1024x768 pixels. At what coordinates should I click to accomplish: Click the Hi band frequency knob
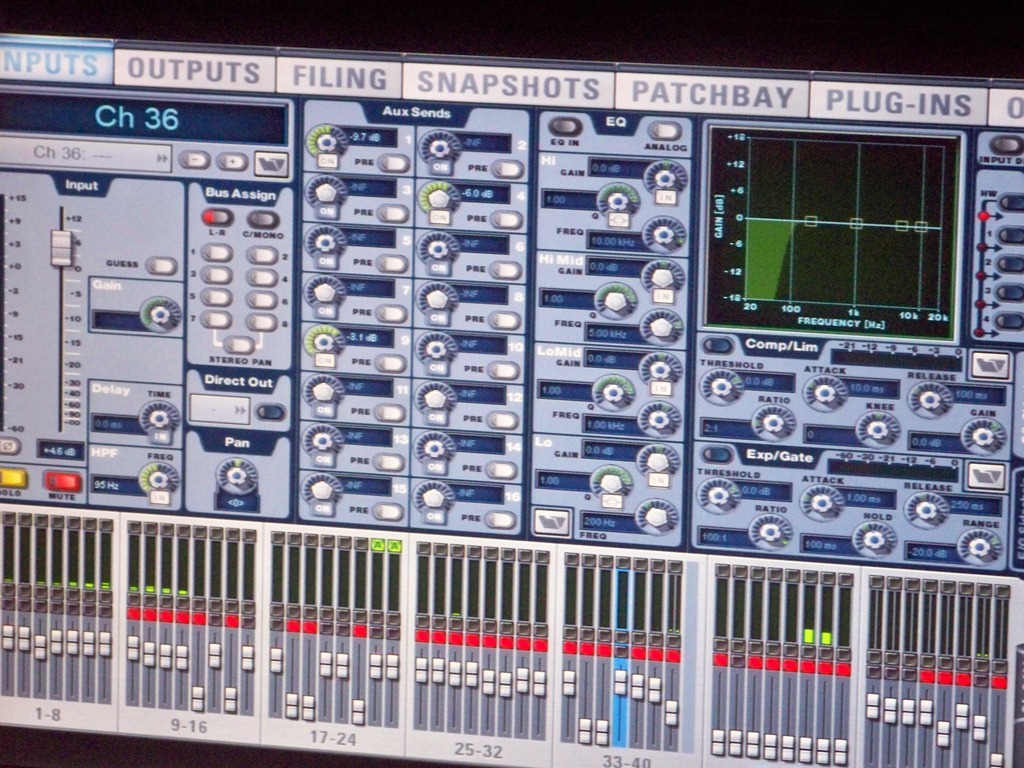click(x=664, y=233)
